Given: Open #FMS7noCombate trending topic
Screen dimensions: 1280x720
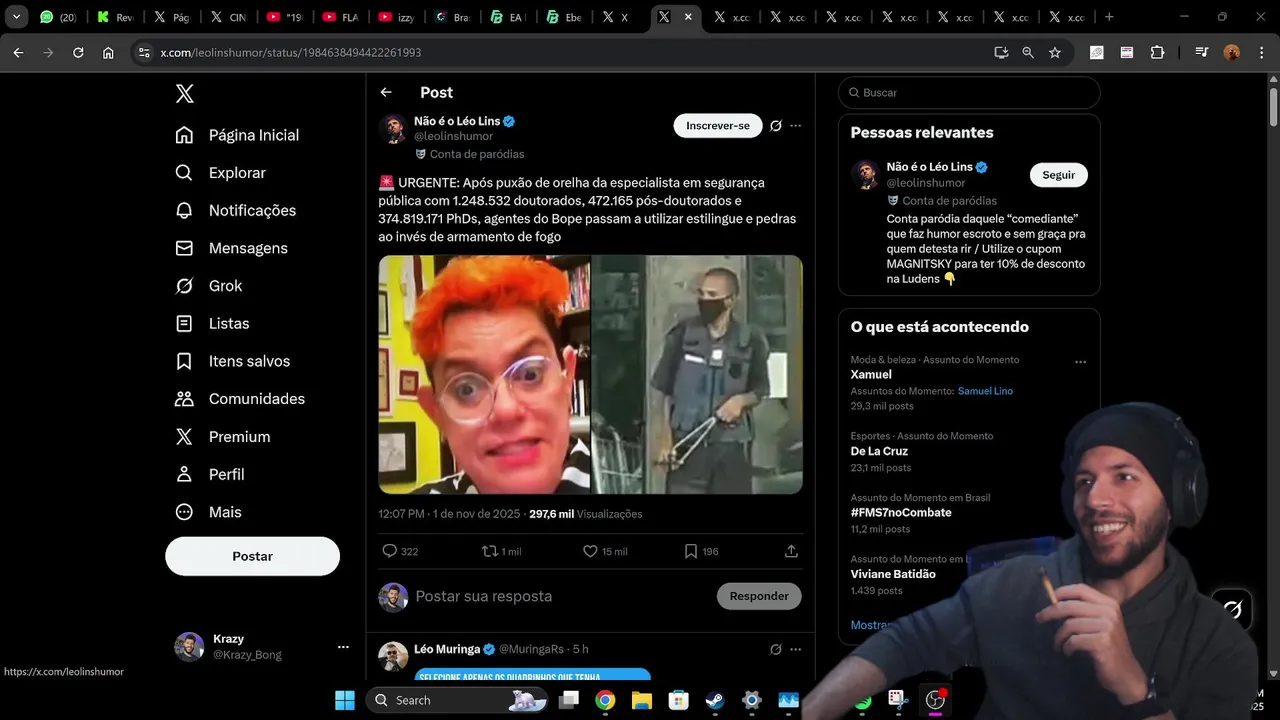Looking at the screenshot, I should [x=901, y=512].
